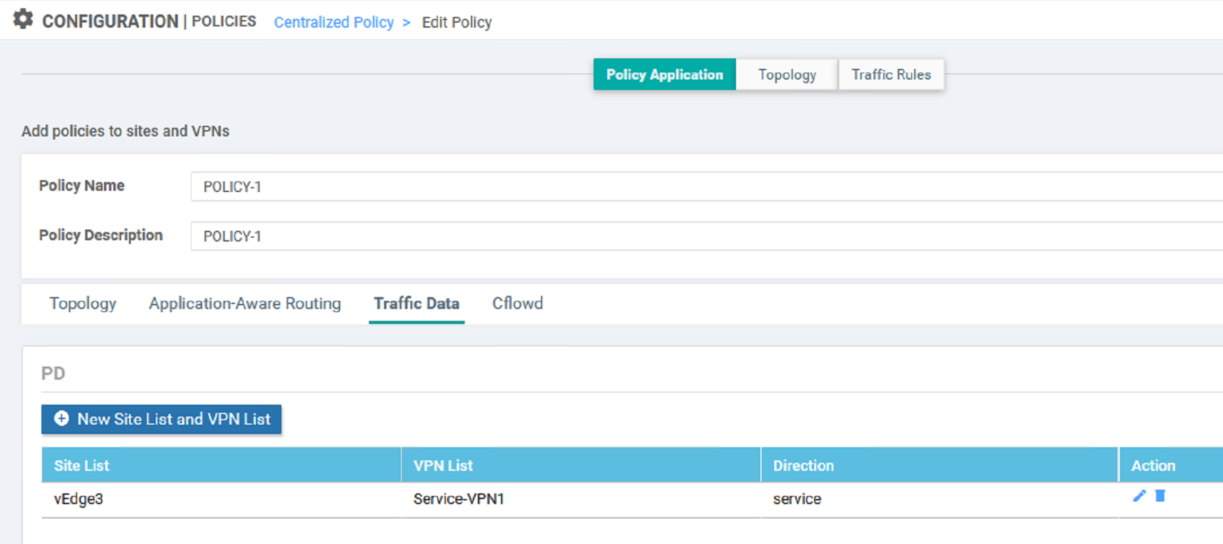Image resolution: width=1223 pixels, height=544 pixels.
Task: Open the Topology sub-tab
Action: pyautogui.click(x=83, y=303)
